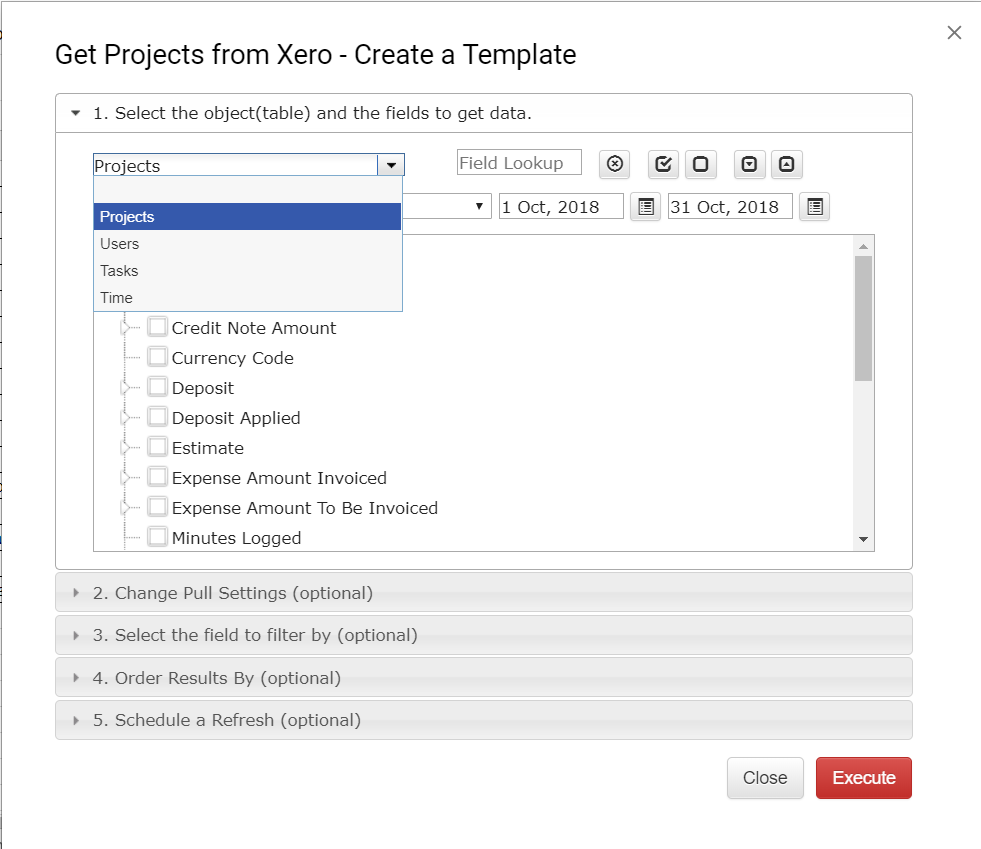Click the Close button
981x849 pixels.
[765, 778]
